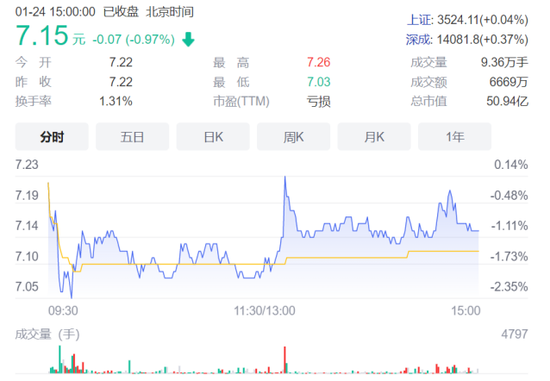Click the 7.05 price axis label
550x381 pixels.
pos(27,287)
